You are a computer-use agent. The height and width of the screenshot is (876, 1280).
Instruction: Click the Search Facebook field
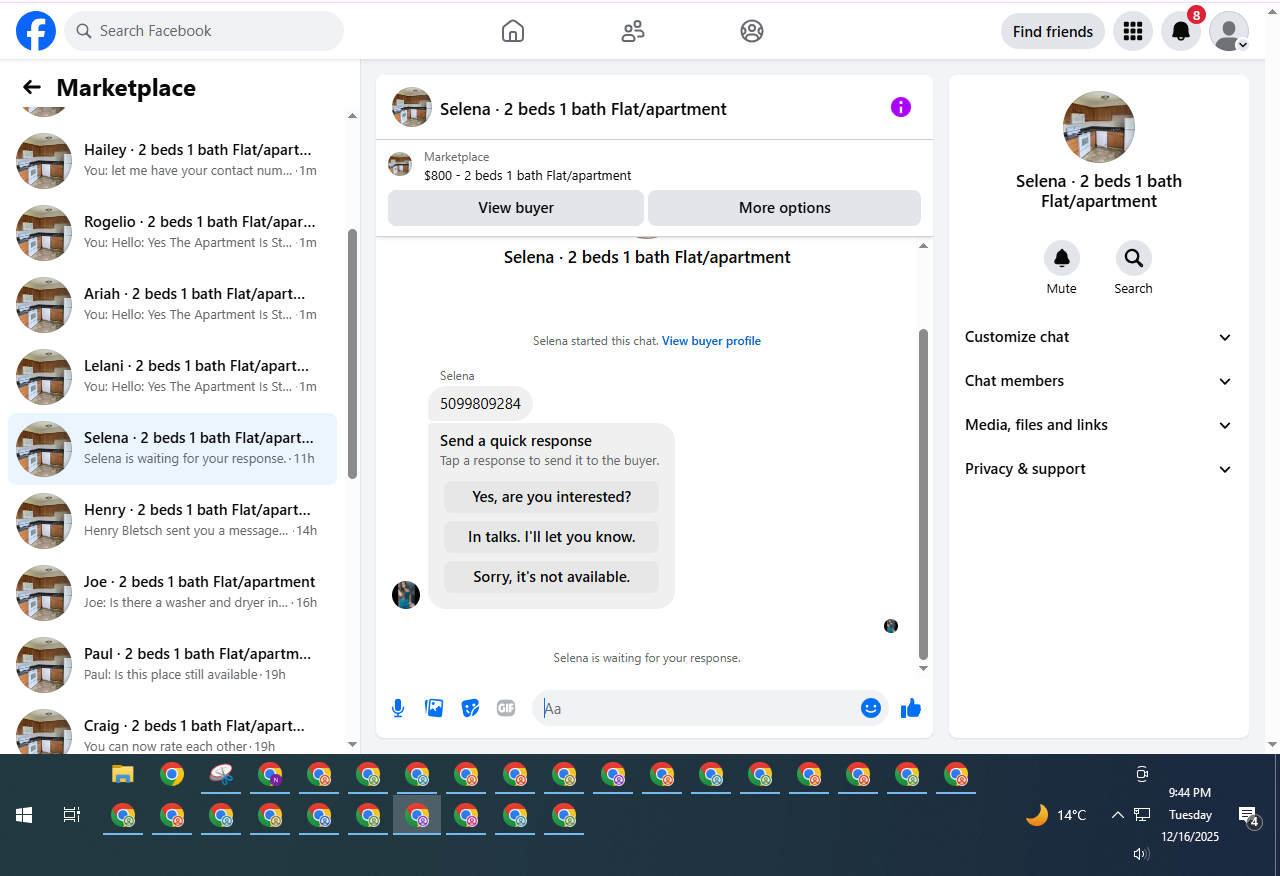[204, 31]
